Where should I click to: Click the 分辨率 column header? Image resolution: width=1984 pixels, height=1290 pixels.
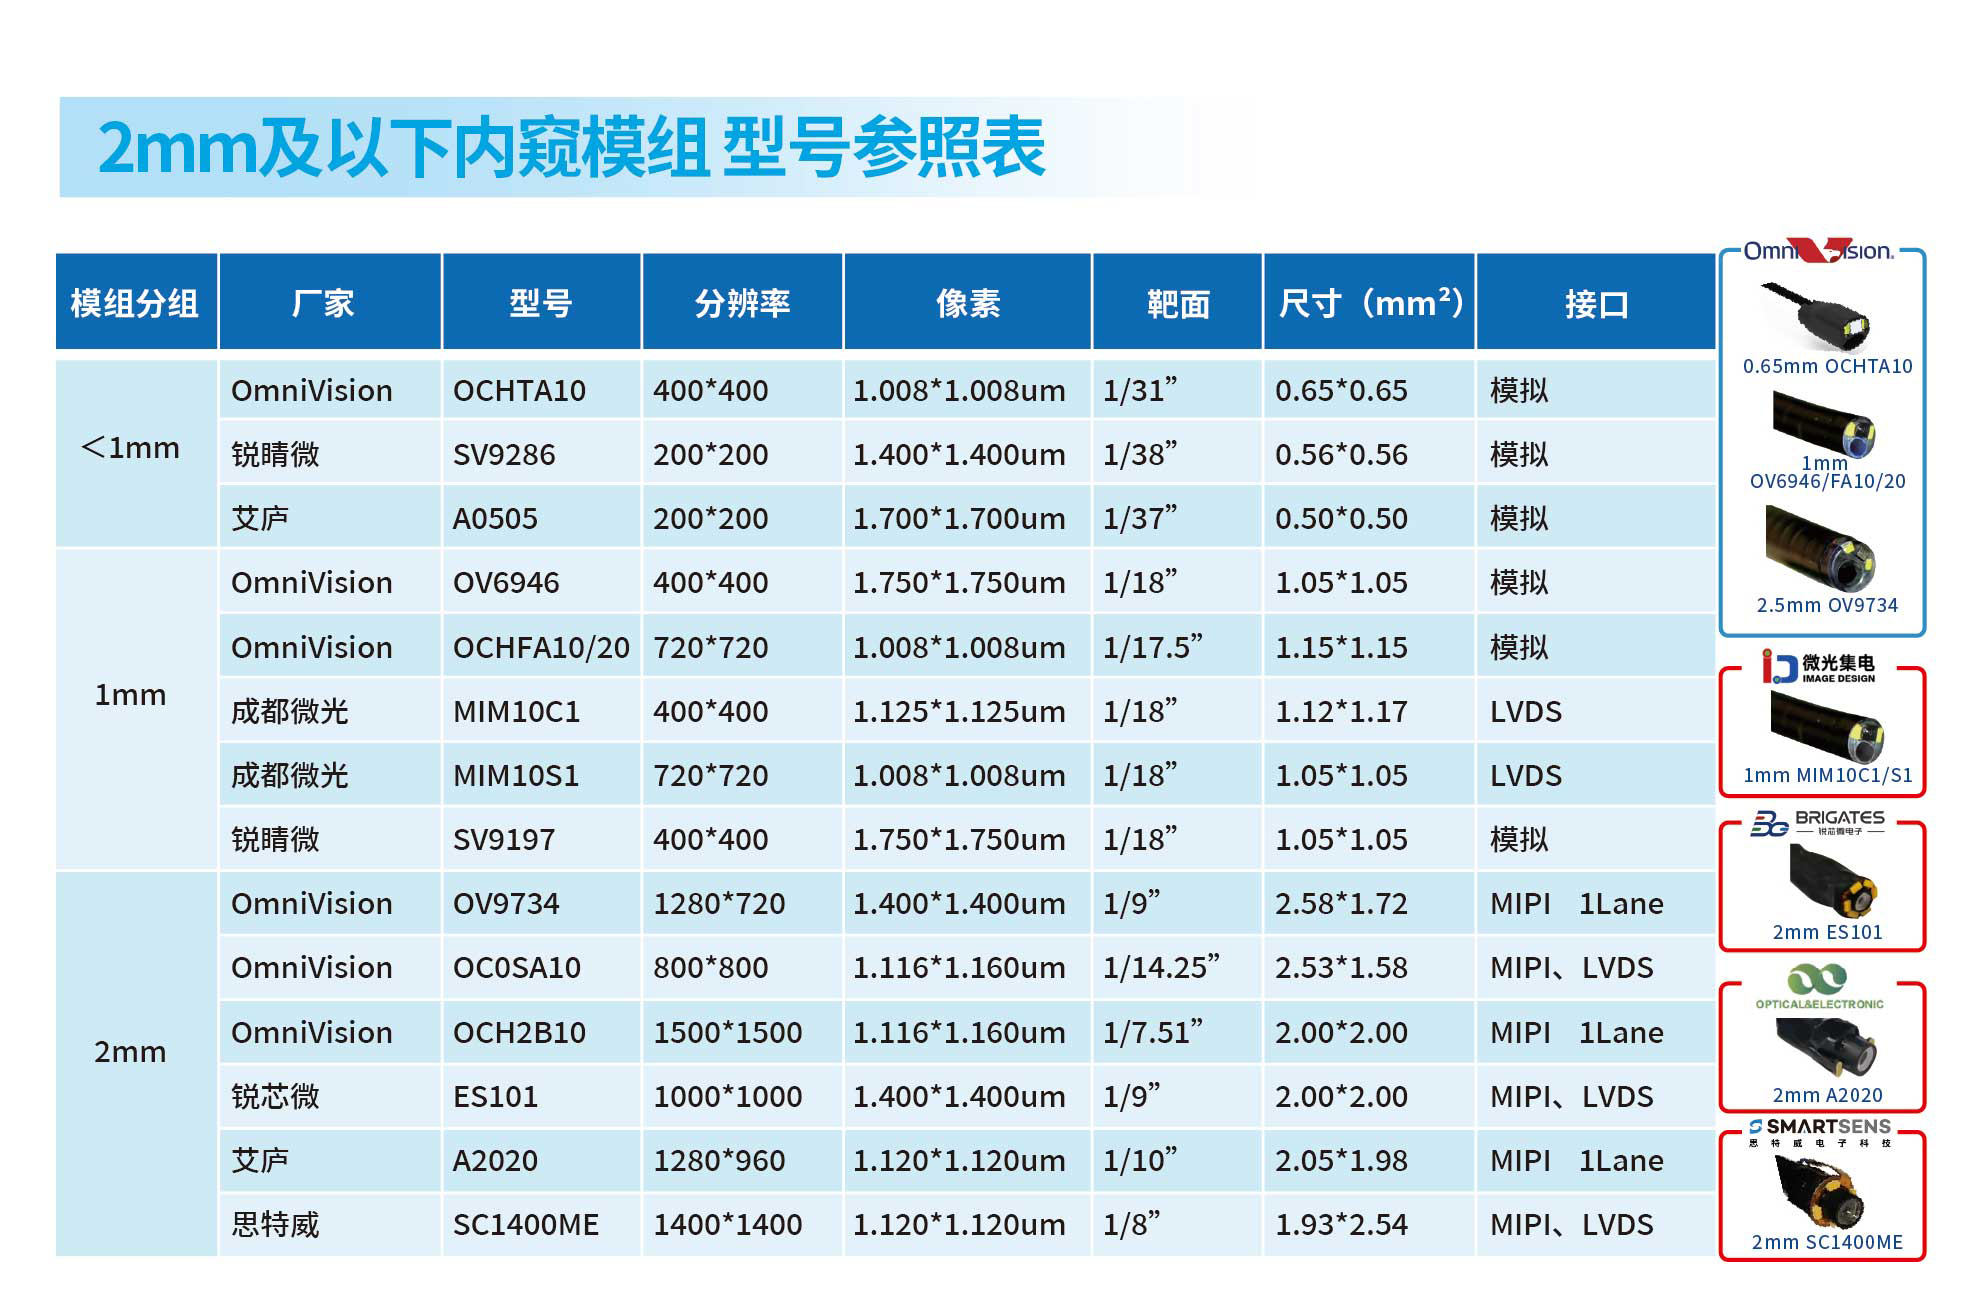coord(742,302)
